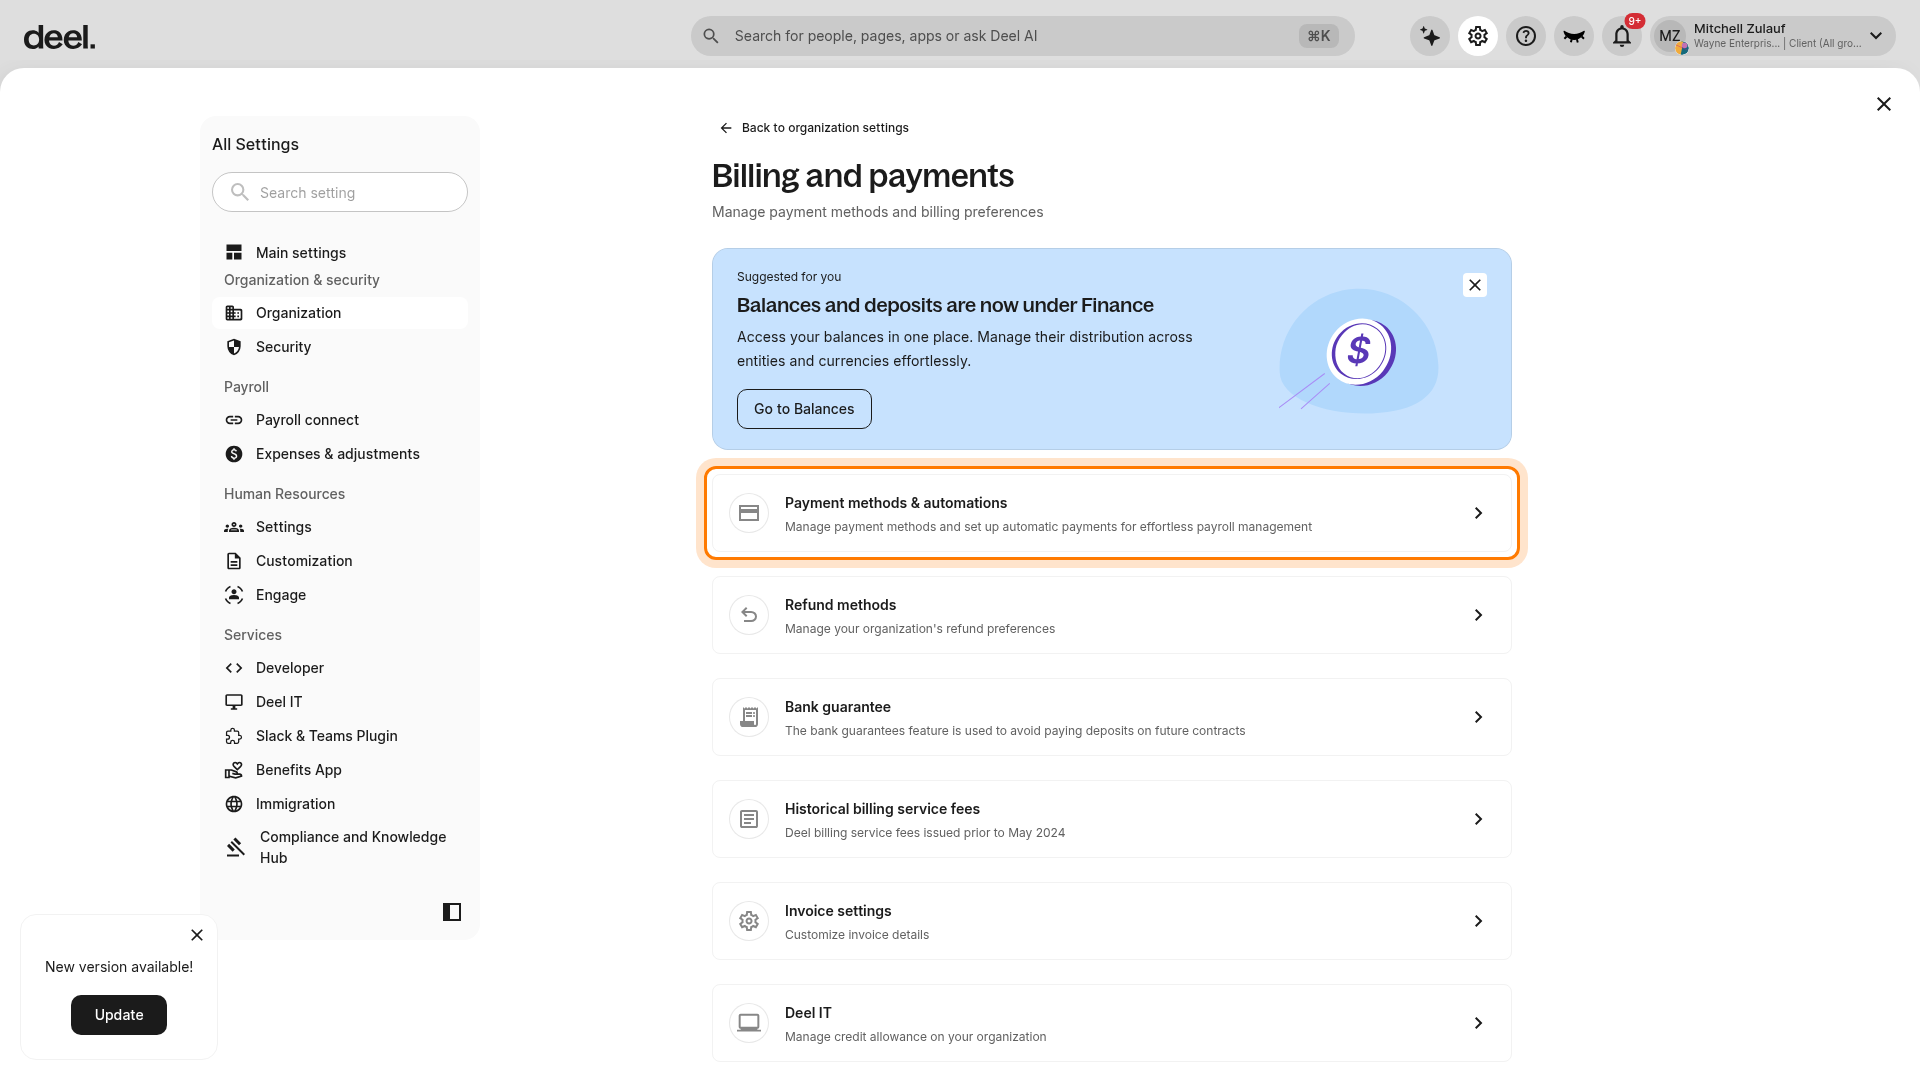Click the Security shield icon

pyautogui.click(x=234, y=347)
